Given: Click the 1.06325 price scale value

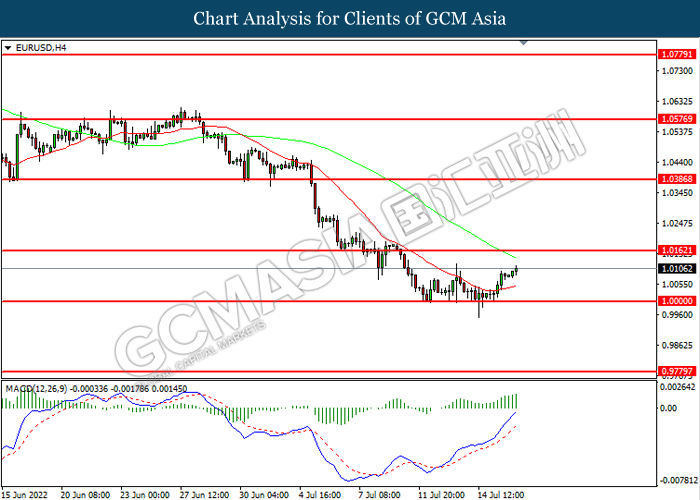Looking at the screenshot, I should click(677, 101).
